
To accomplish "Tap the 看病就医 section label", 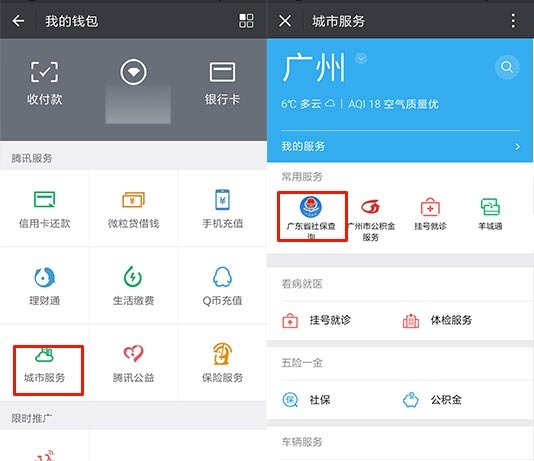I will tap(302, 284).
